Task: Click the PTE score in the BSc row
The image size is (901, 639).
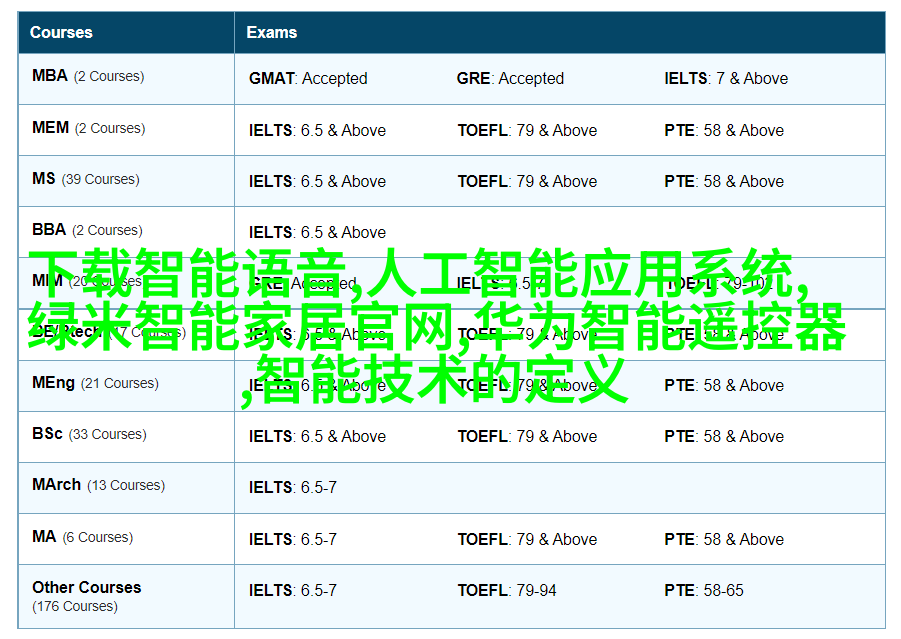Action: click(x=724, y=437)
